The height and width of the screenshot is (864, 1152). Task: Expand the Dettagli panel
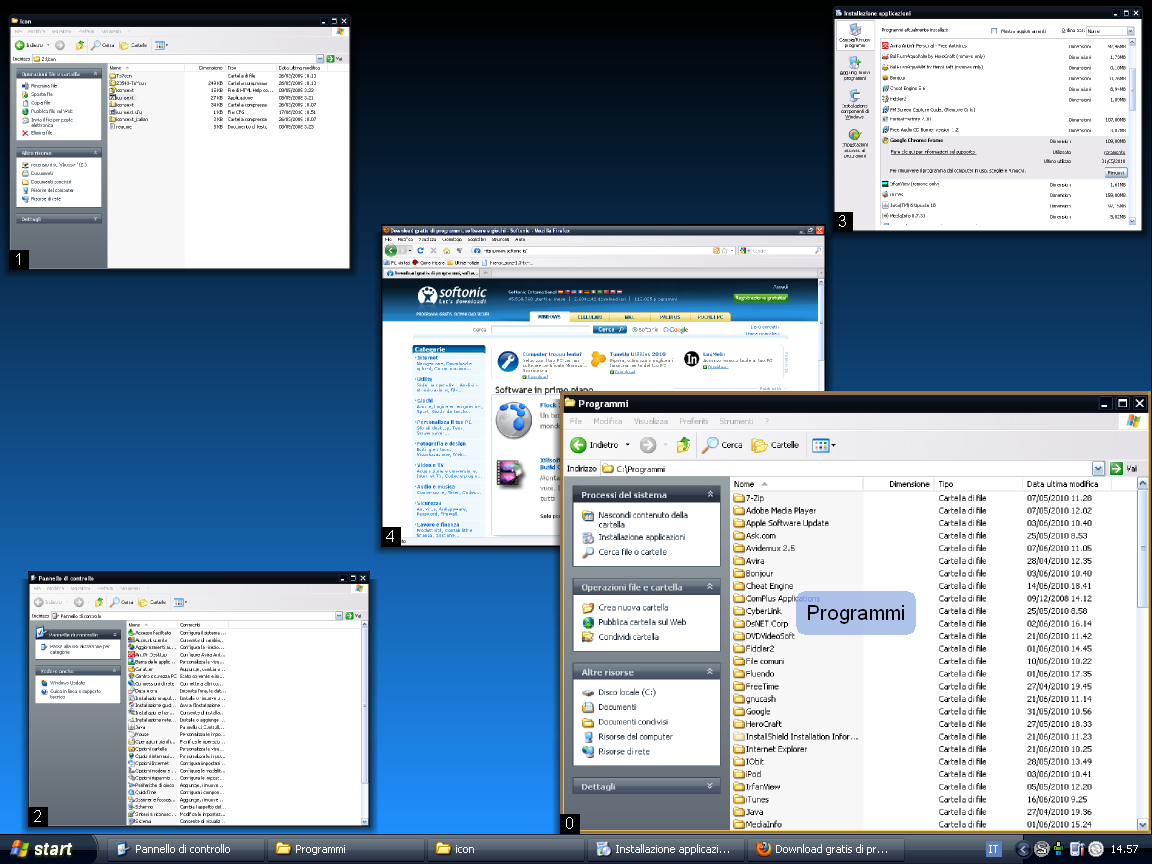tap(710, 786)
